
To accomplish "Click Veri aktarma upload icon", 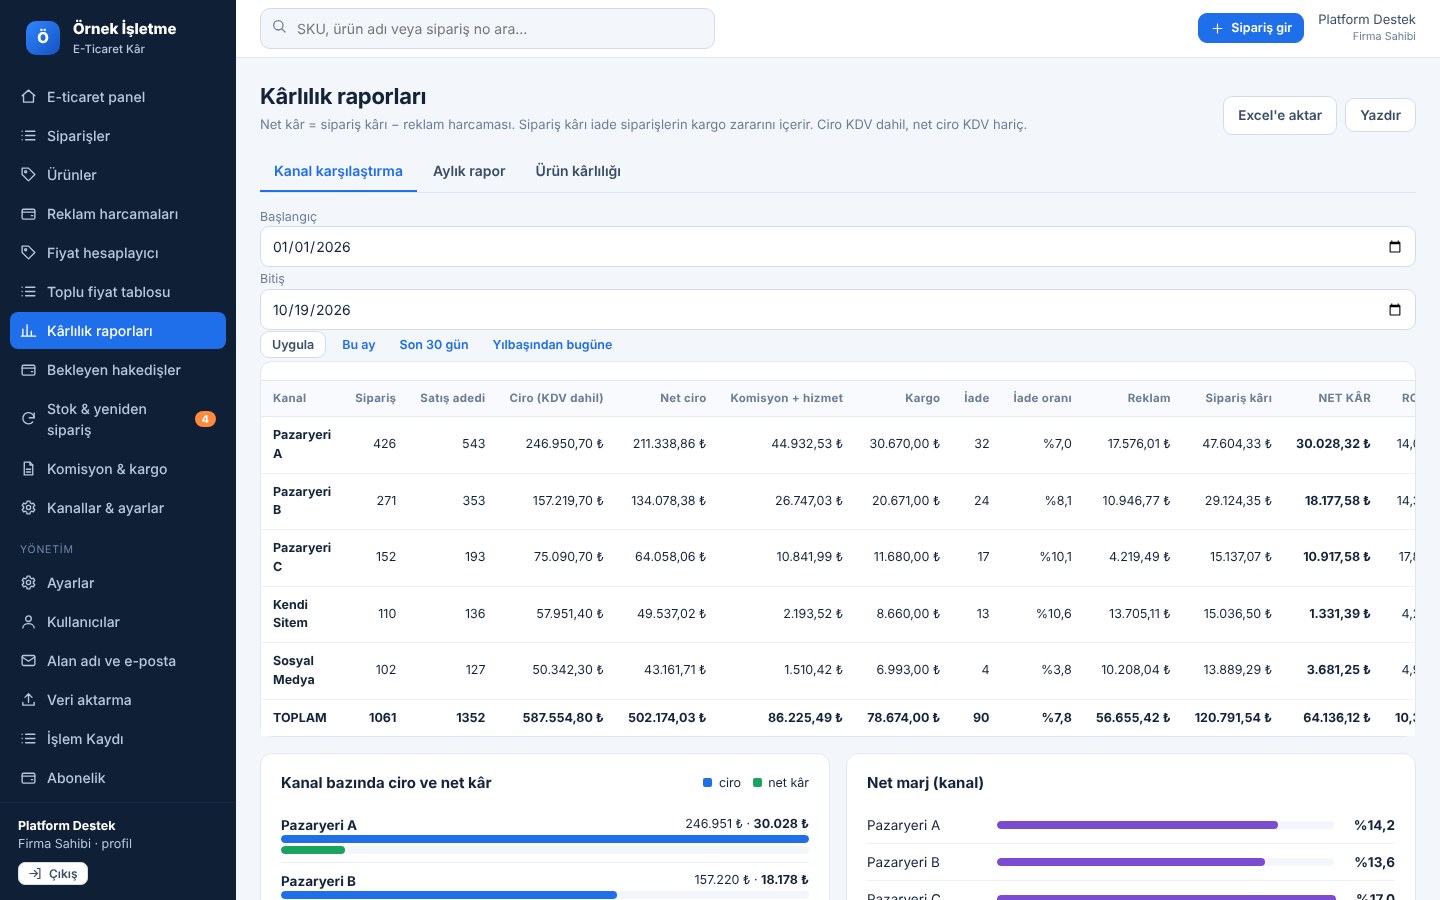I will tap(28, 700).
